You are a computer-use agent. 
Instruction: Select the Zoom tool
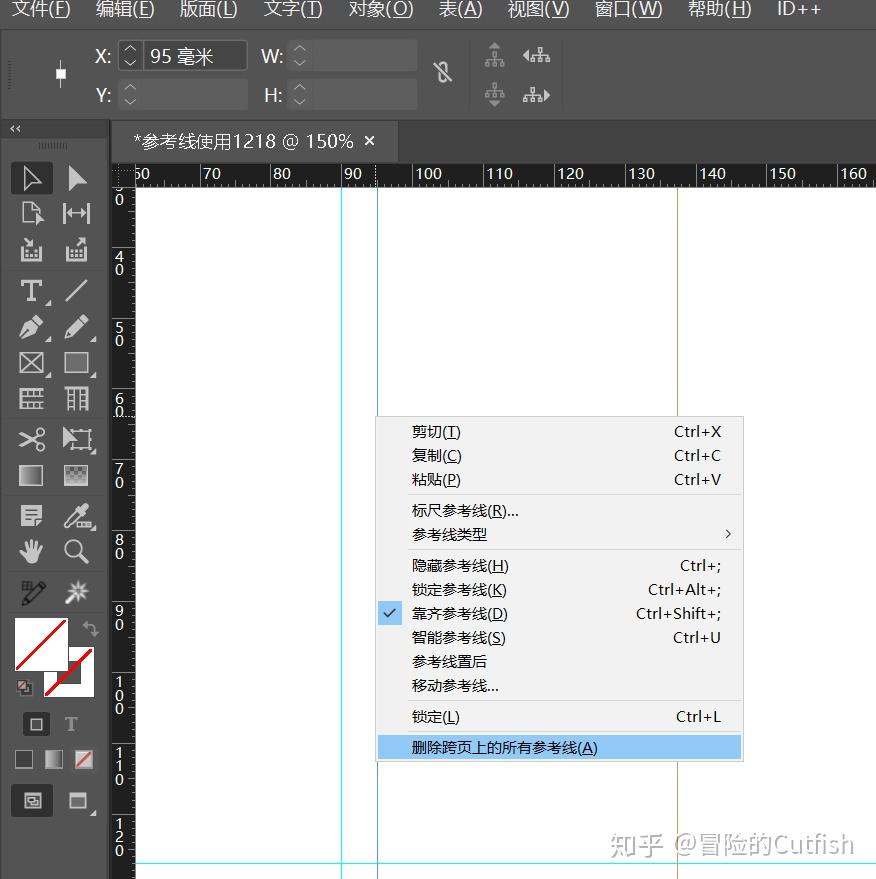pos(77,551)
